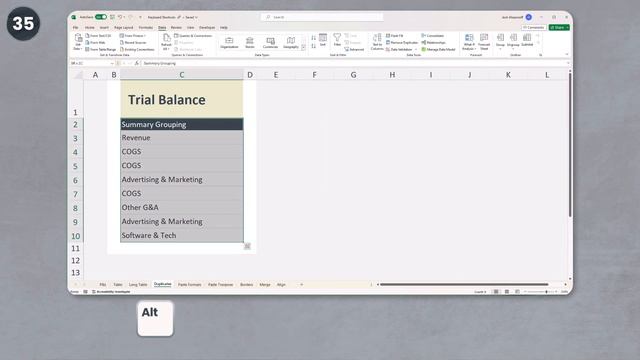Open the Name Box dropdown
The width and height of the screenshot is (640, 360).
[112, 63]
